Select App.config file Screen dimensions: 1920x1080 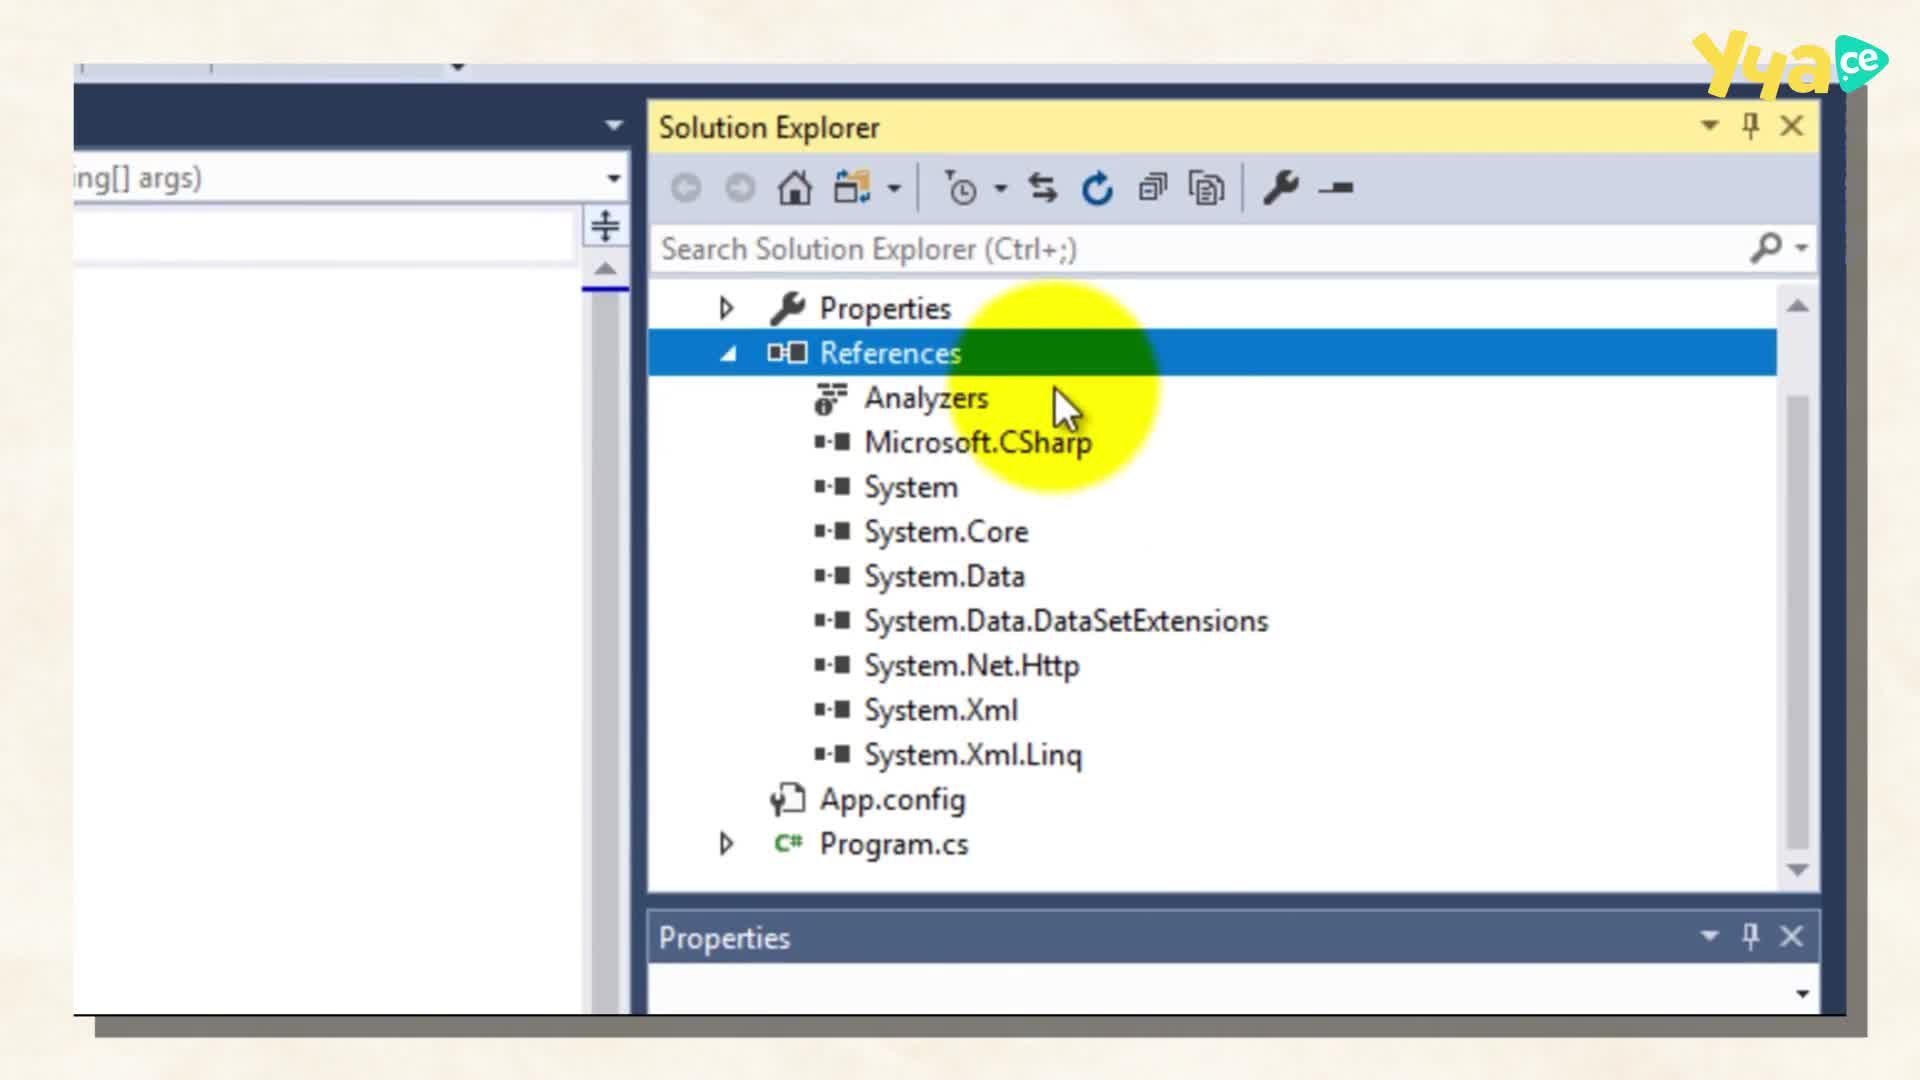(892, 800)
